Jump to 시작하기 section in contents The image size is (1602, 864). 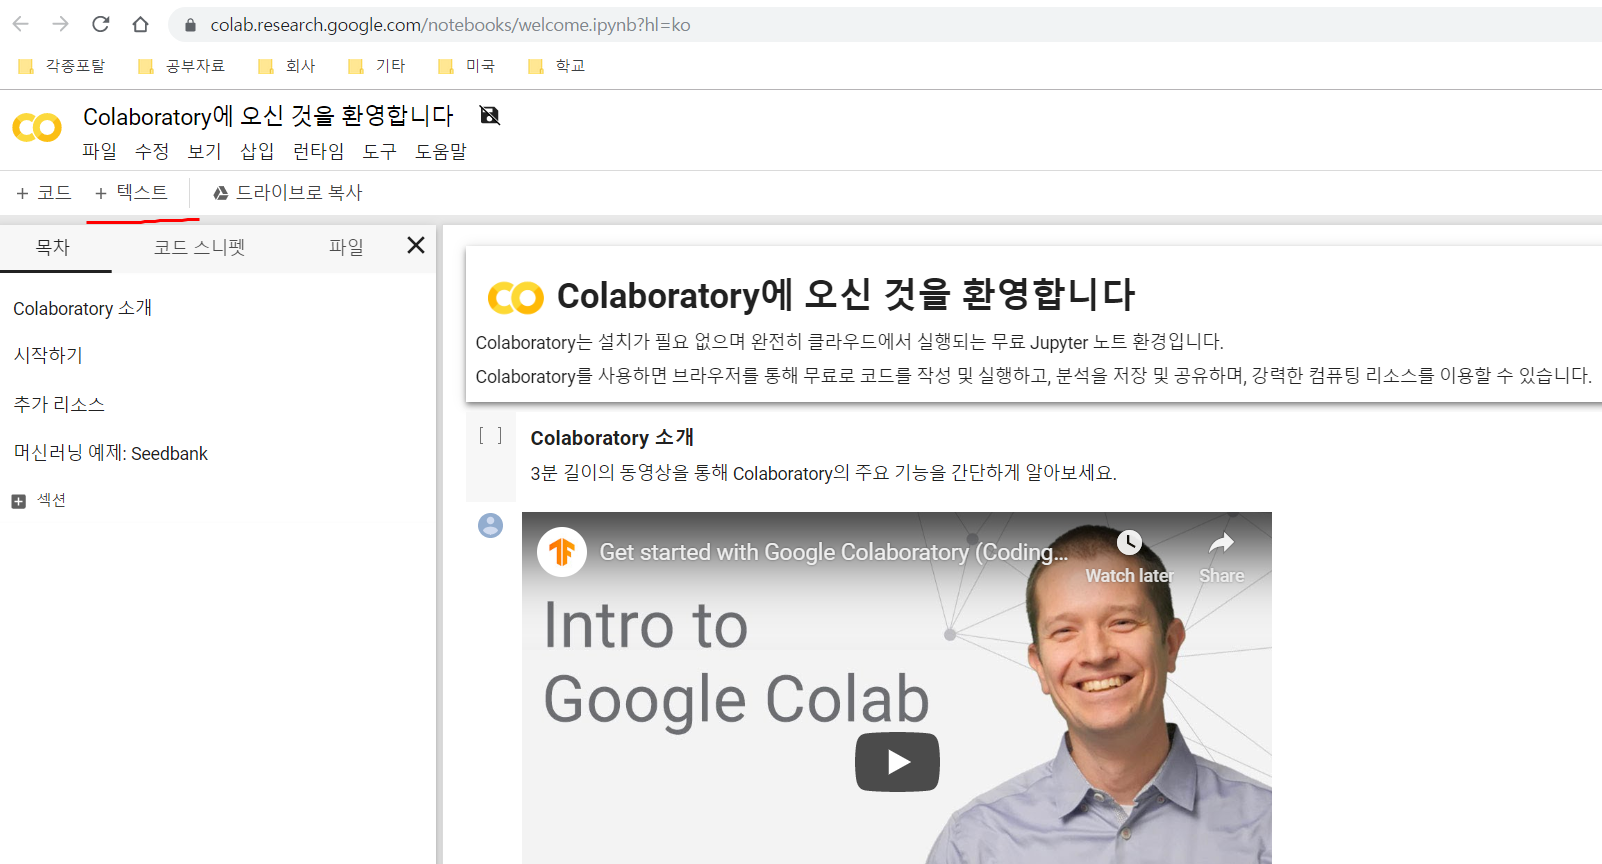48,355
